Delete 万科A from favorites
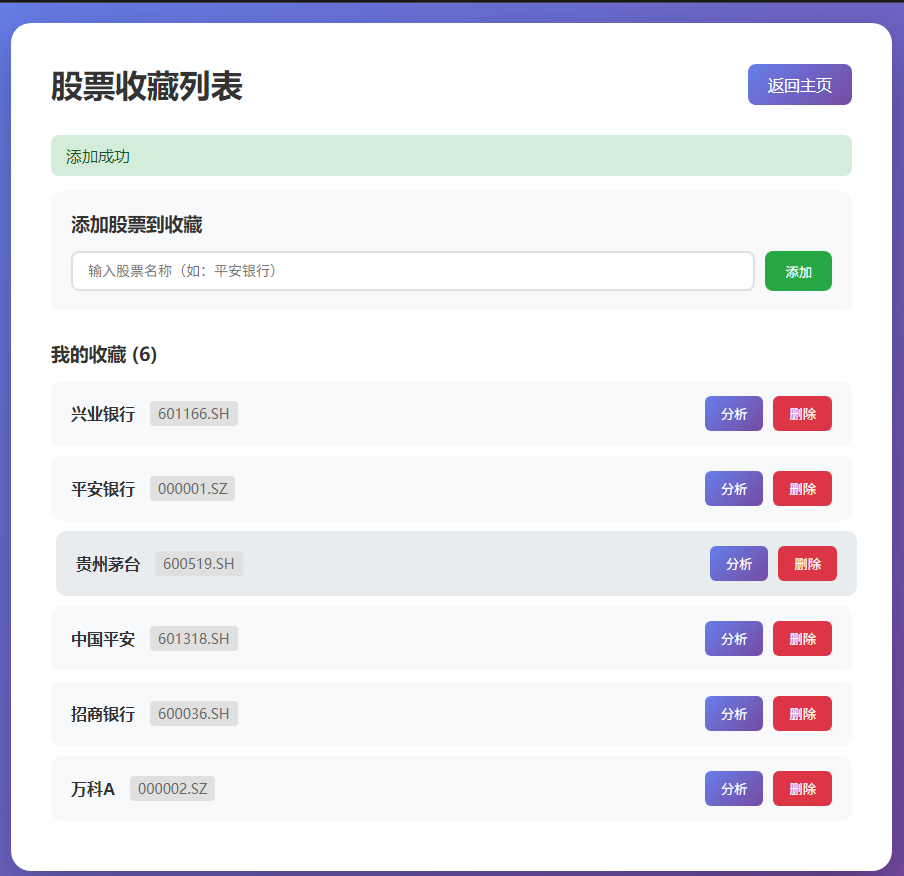 tap(802, 788)
